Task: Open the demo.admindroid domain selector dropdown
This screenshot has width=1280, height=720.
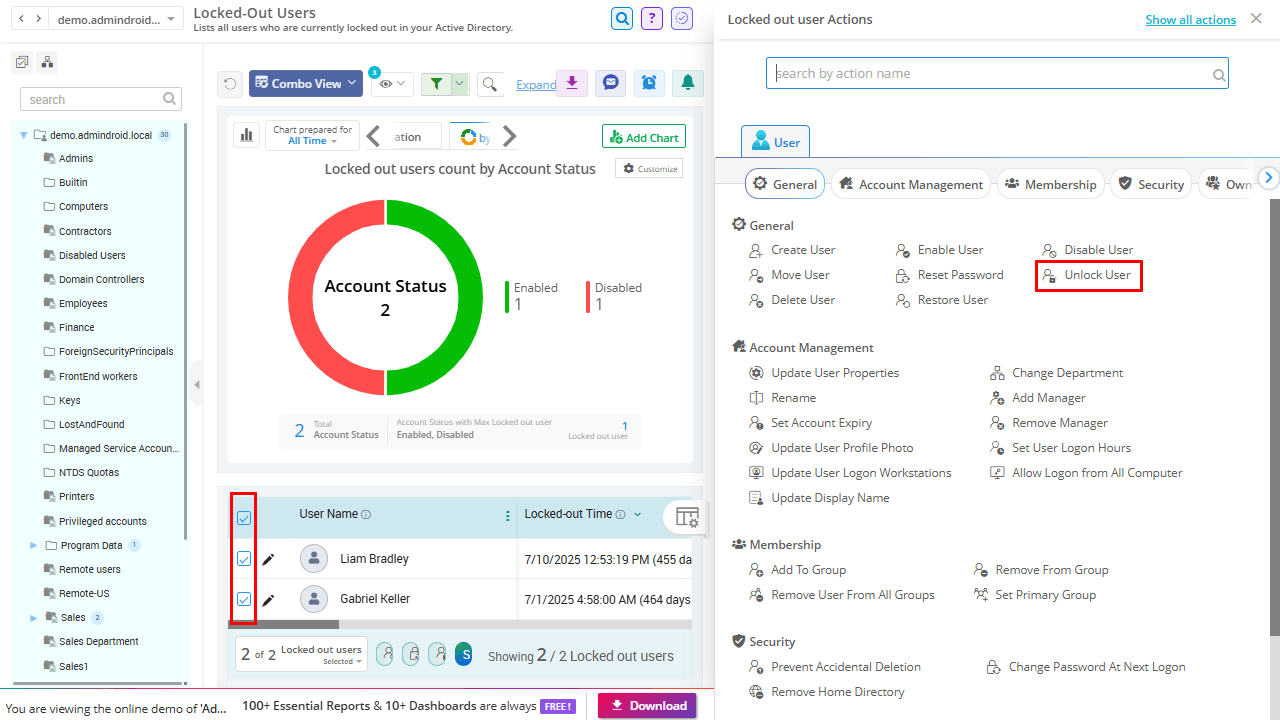Action: click(x=115, y=19)
